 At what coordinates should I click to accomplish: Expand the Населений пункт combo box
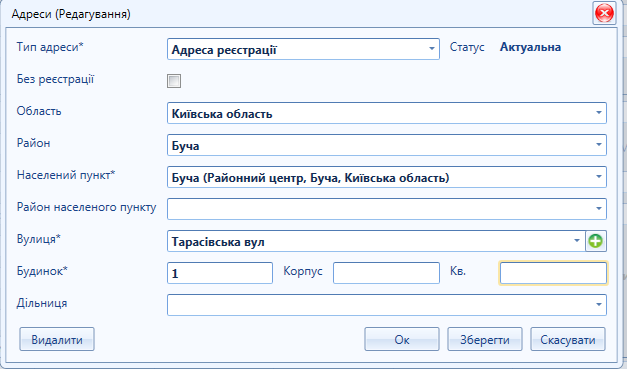coord(599,177)
